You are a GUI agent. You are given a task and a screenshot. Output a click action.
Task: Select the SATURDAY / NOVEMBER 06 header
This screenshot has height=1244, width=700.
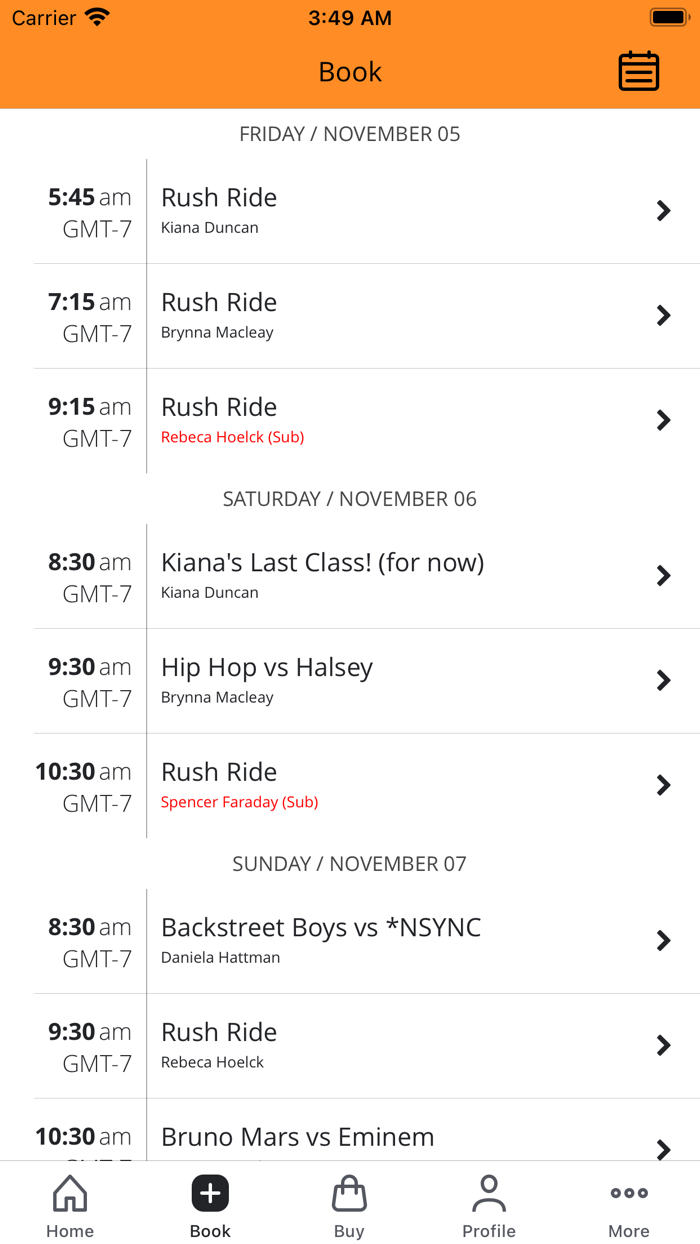point(349,498)
